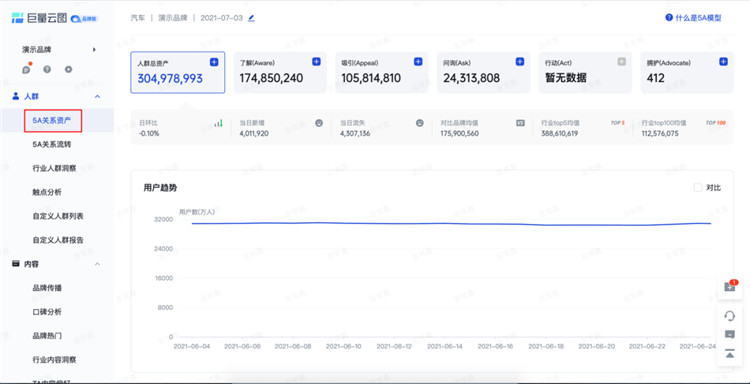750x384 pixels.
Task: Collapse the 人群 sidebar section
Action: click(98, 97)
